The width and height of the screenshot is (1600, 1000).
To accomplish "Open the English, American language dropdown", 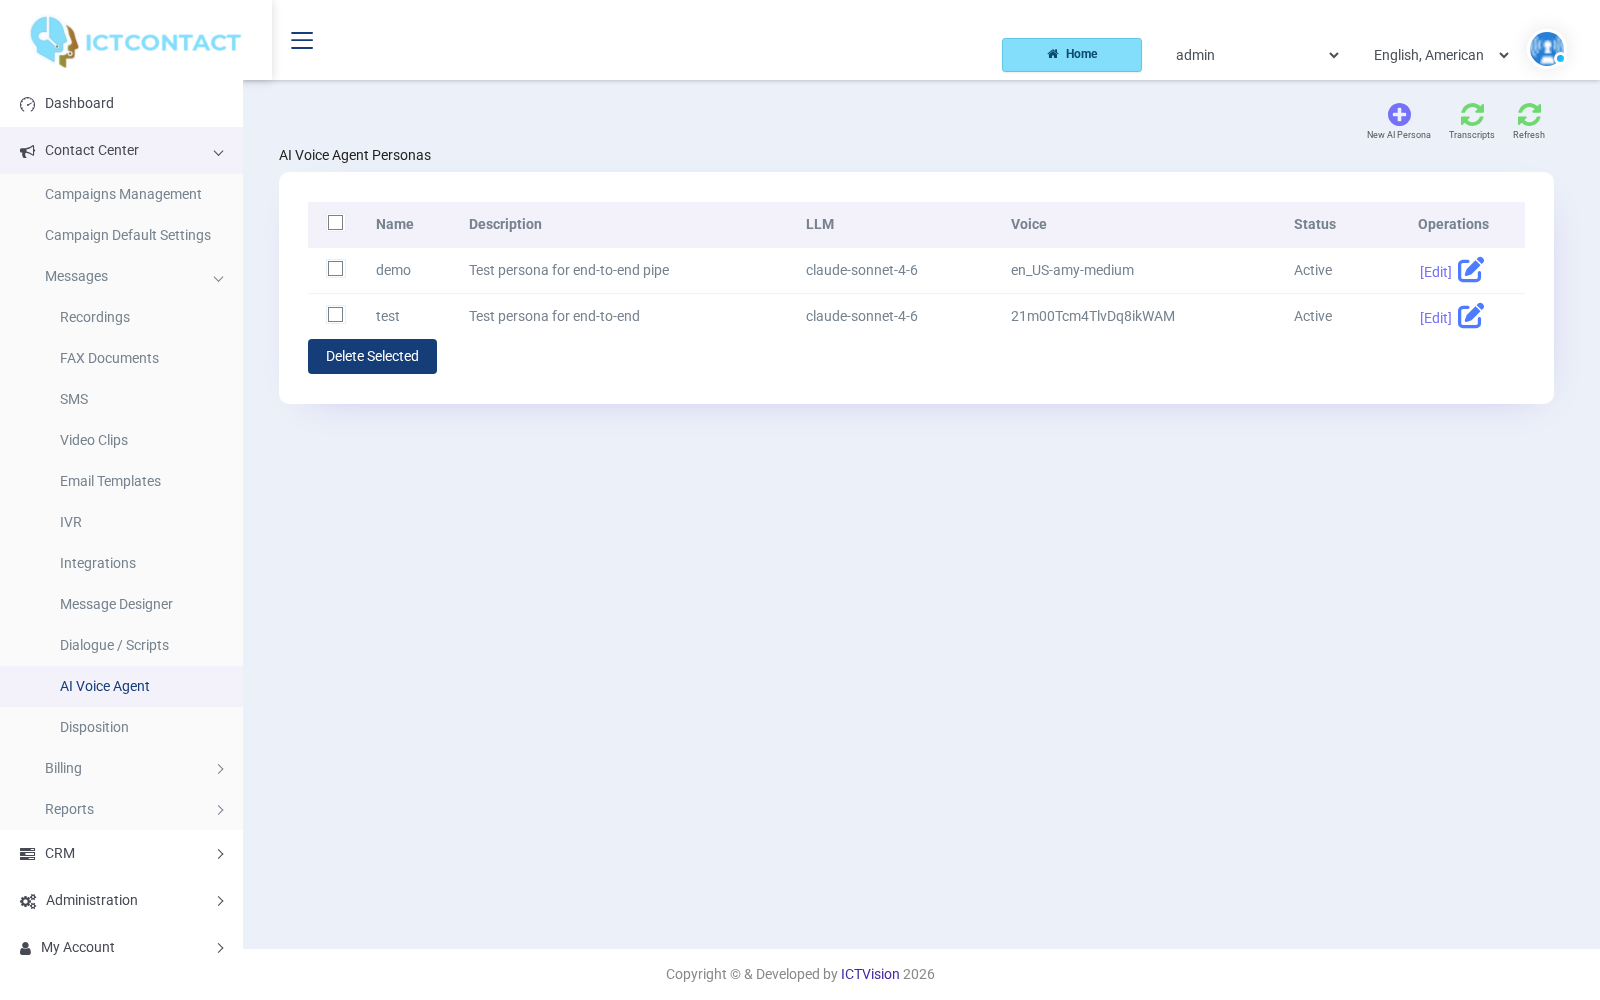I will 1441,55.
